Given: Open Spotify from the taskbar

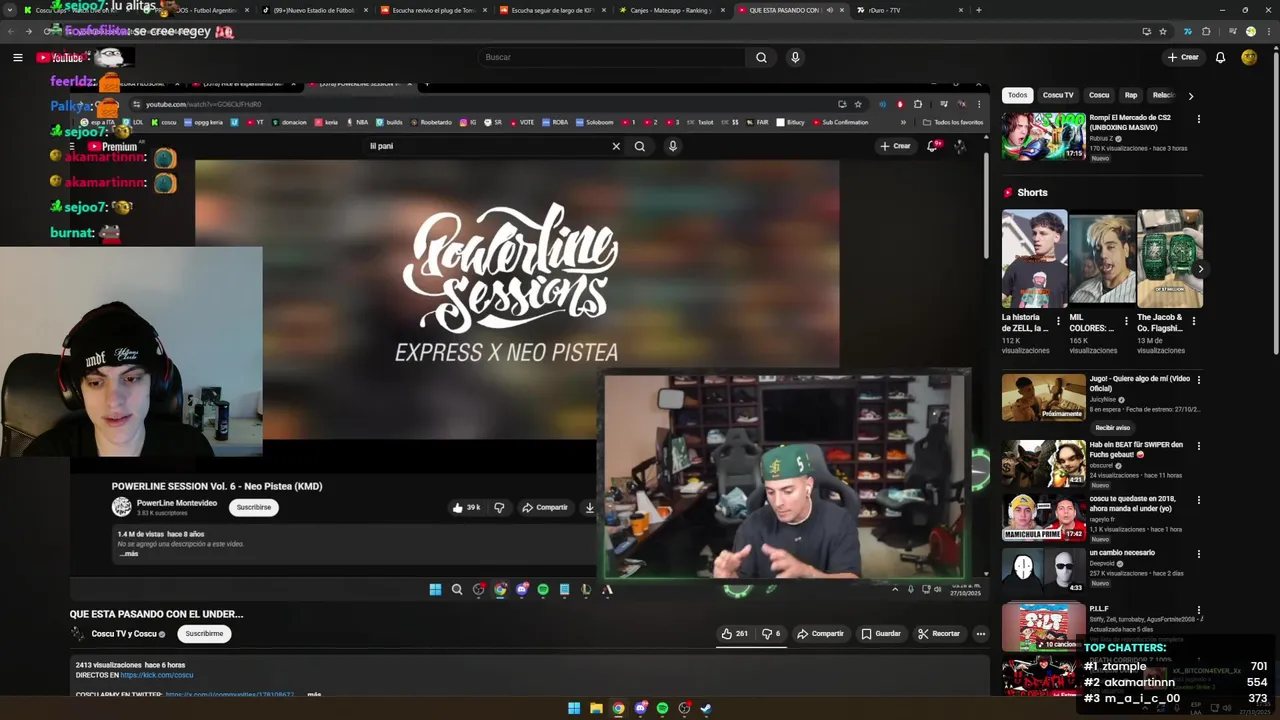Looking at the screenshot, I should point(662,708).
